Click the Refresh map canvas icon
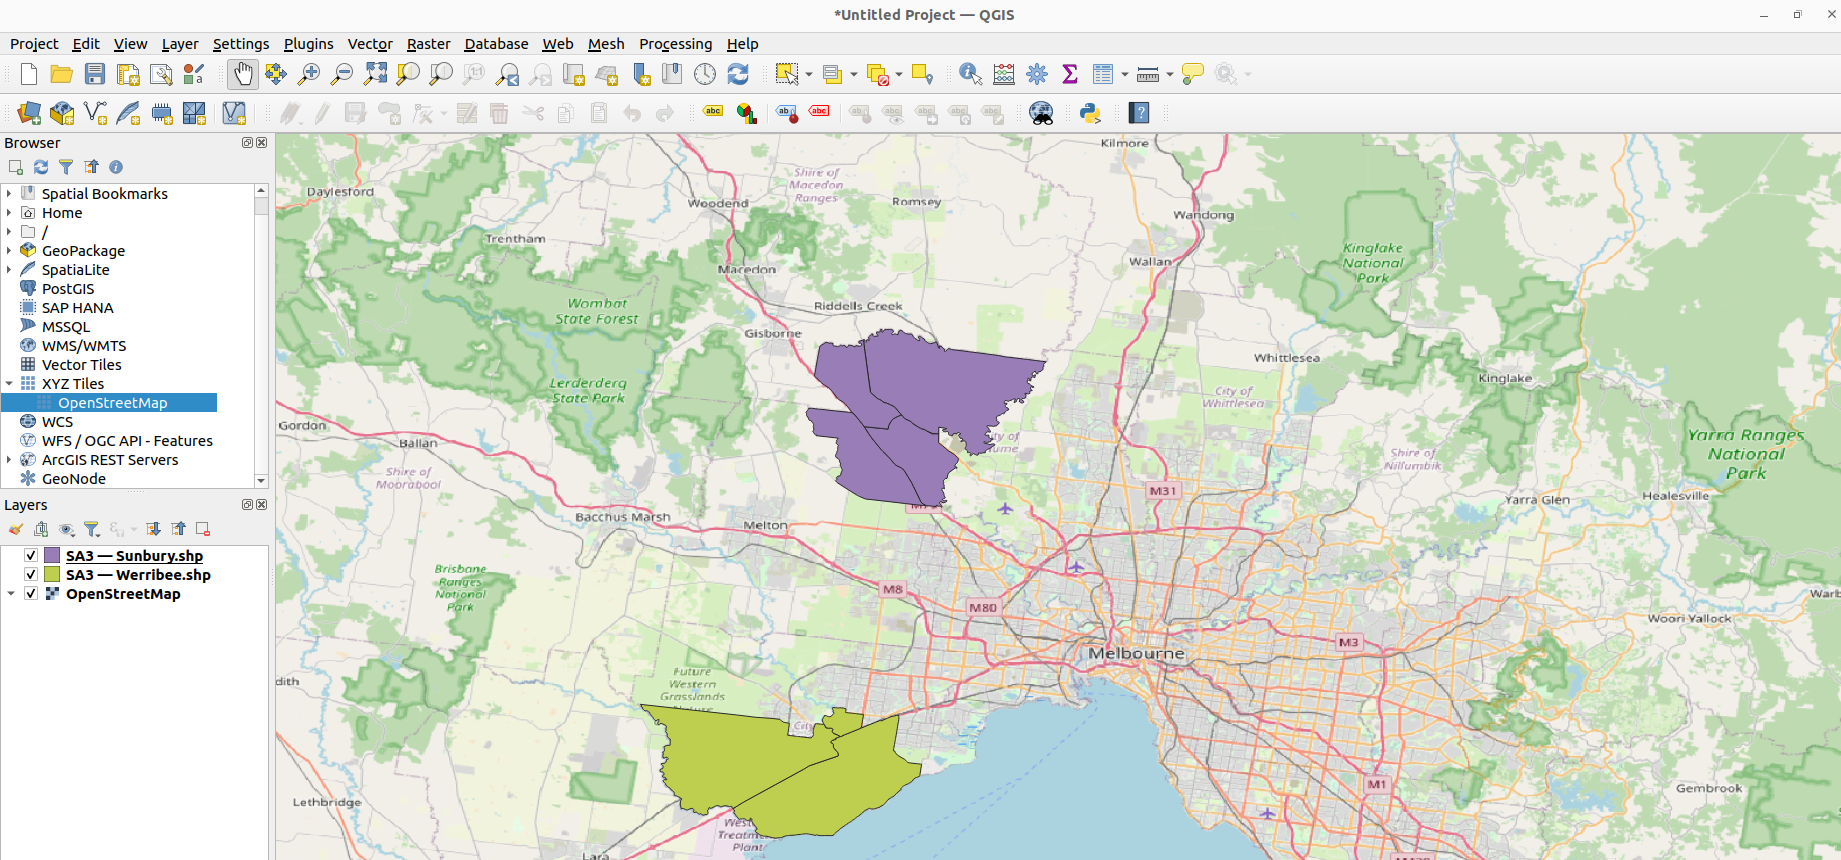This screenshot has width=1841, height=860. point(738,74)
